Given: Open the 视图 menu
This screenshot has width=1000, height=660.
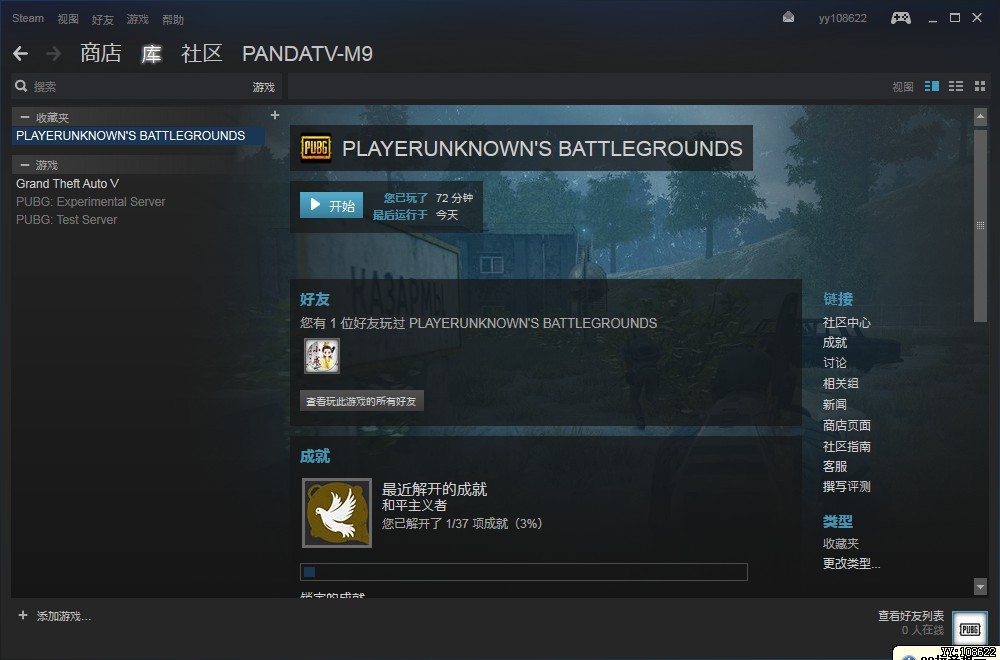Looking at the screenshot, I should (68, 19).
